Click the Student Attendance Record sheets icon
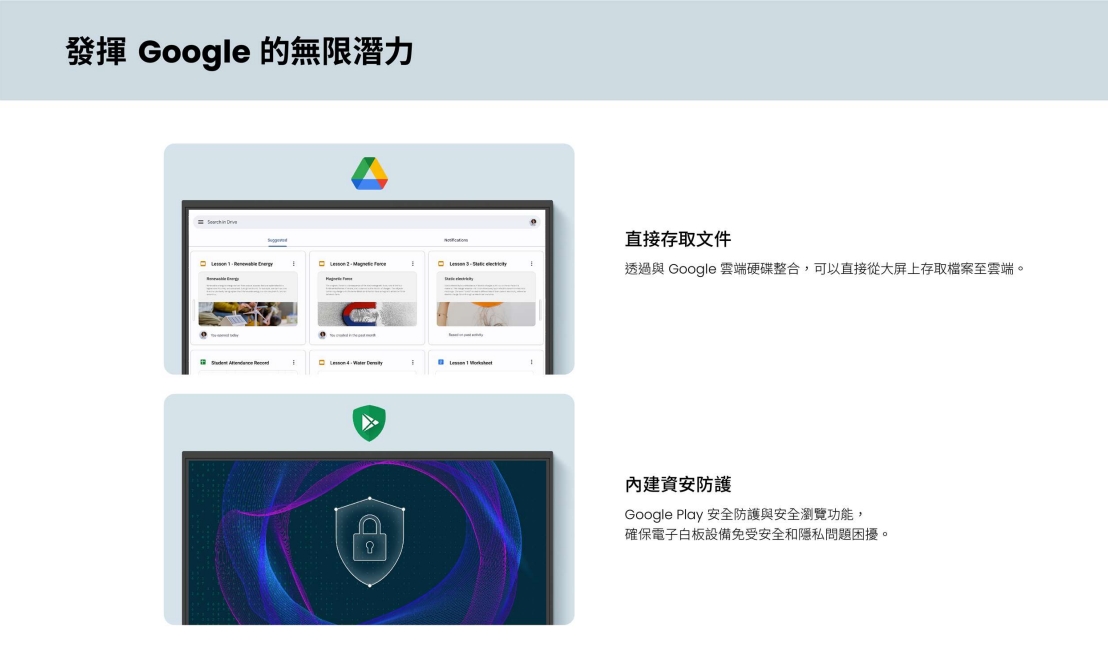 [203, 362]
